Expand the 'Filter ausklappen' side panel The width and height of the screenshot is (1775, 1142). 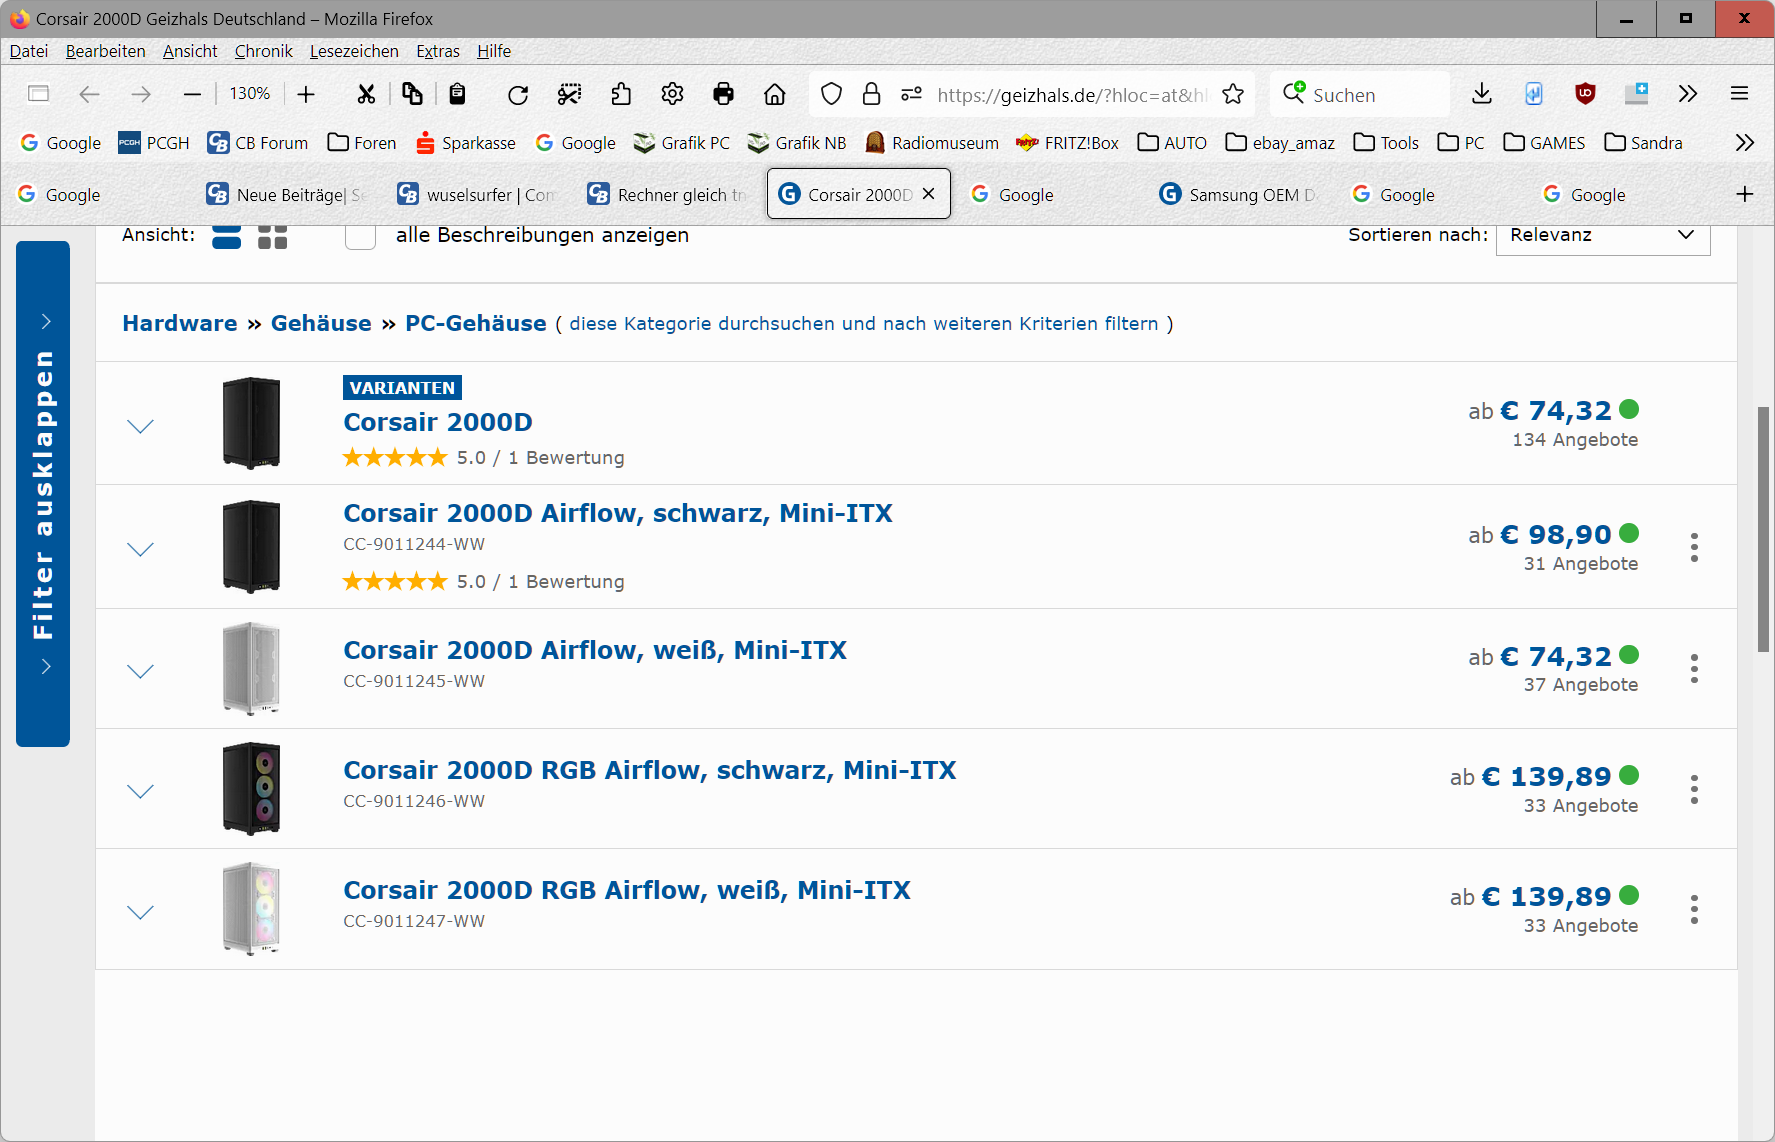point(43,494)
